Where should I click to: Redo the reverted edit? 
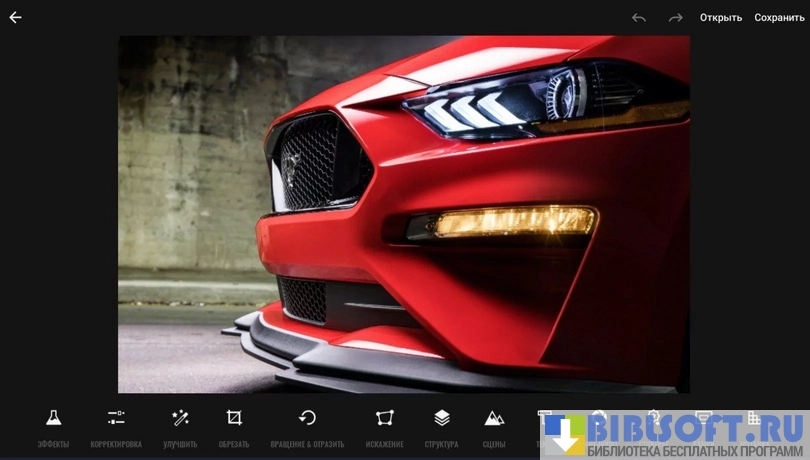pyautogui.click(x=675, y=17)
